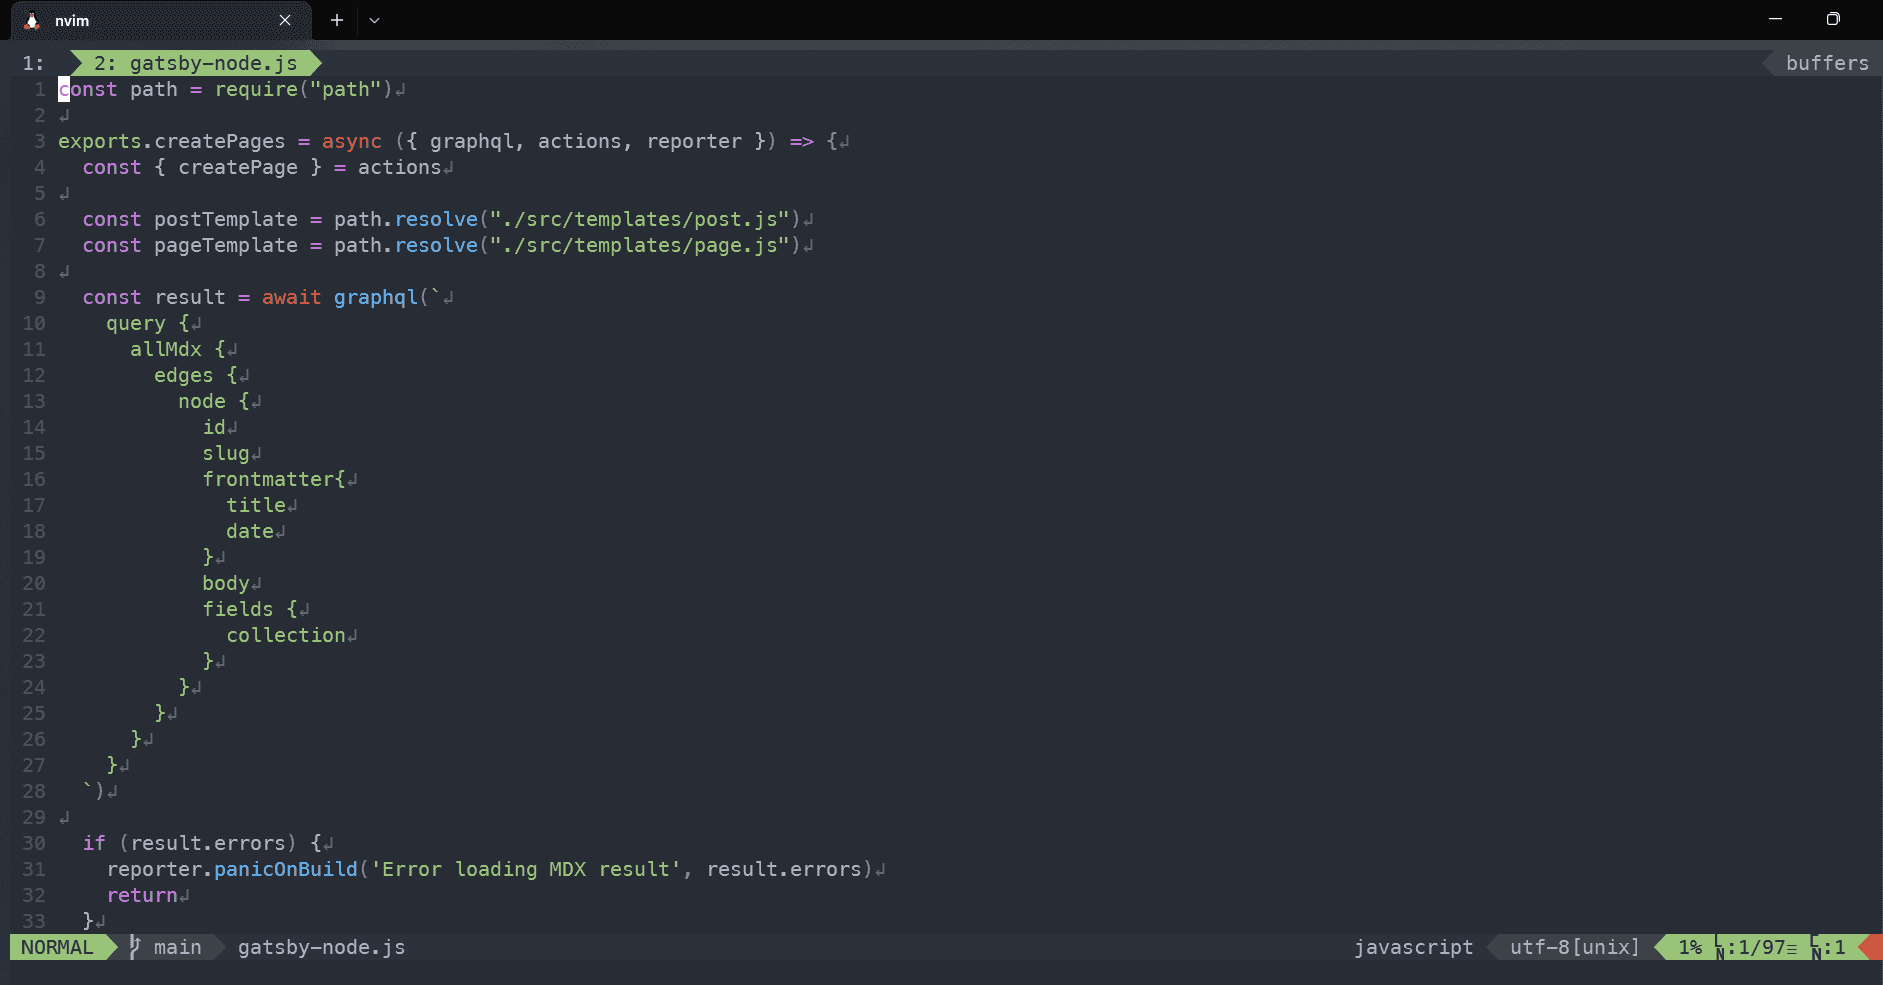Click the red warning segment in the statusline
Image resolution: width=1883 pixels, height=985 pixels.
[x=1871, y=947]
